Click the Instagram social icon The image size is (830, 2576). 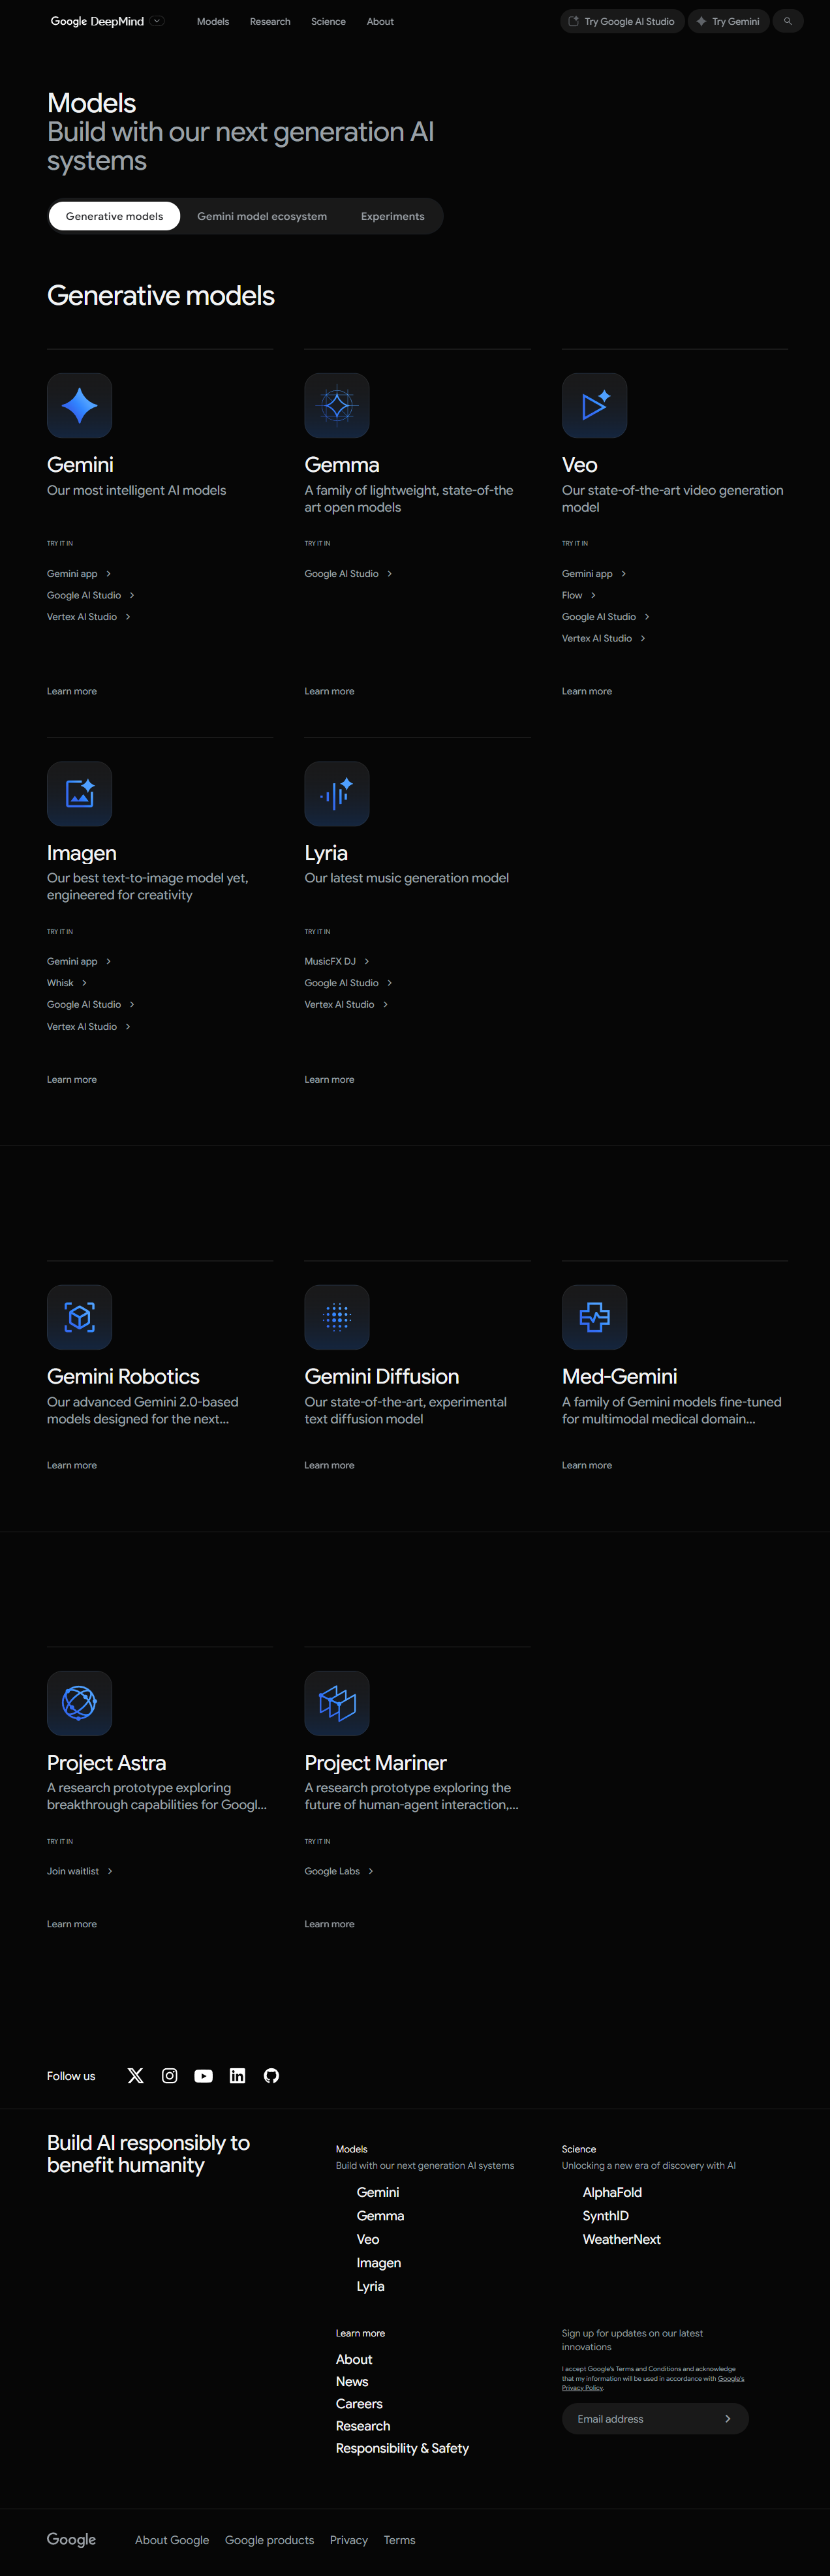[169, 2076]
